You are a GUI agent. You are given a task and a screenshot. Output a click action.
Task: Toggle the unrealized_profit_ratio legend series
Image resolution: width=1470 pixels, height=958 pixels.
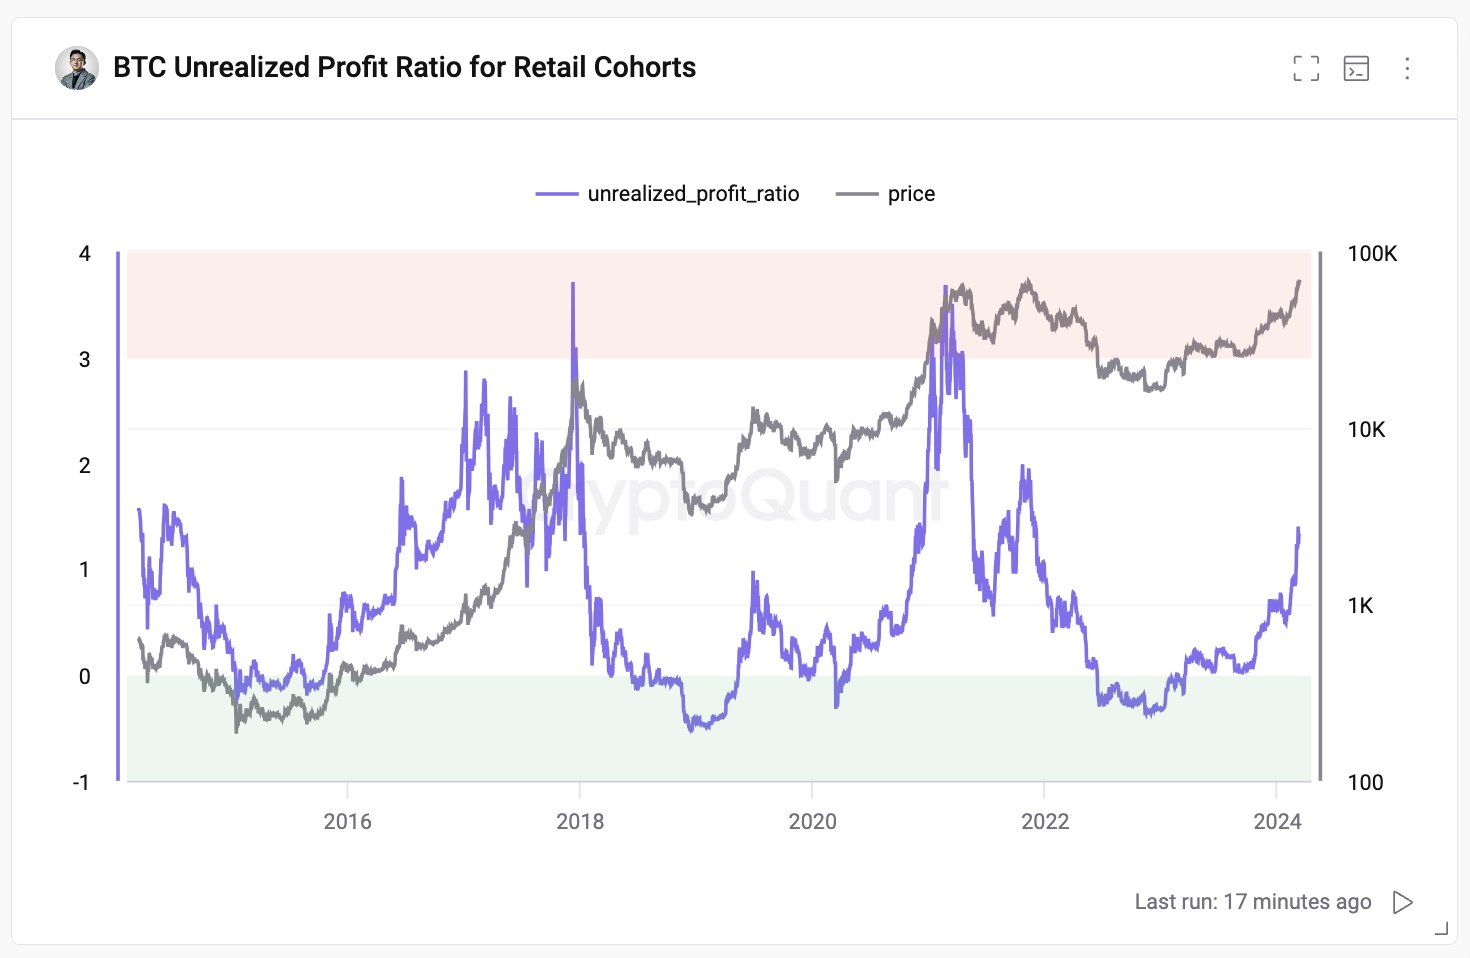click(x=667, y=194)
